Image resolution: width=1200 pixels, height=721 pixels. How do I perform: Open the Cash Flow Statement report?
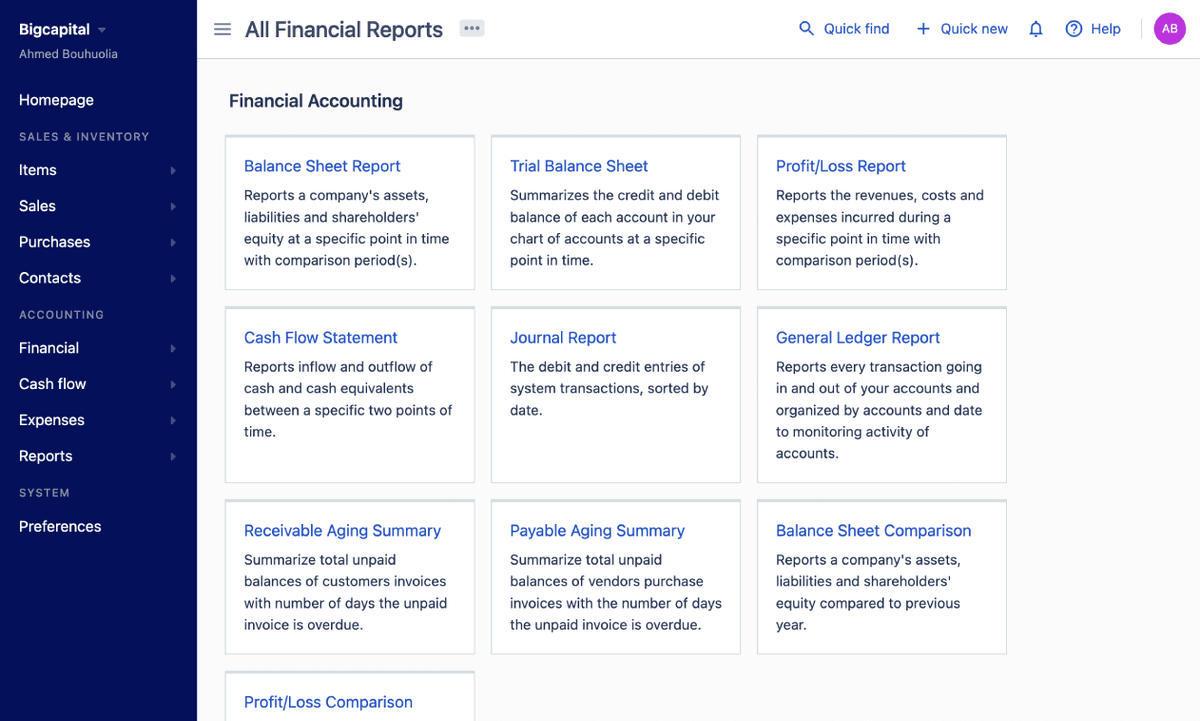click(x=320, y=337)
